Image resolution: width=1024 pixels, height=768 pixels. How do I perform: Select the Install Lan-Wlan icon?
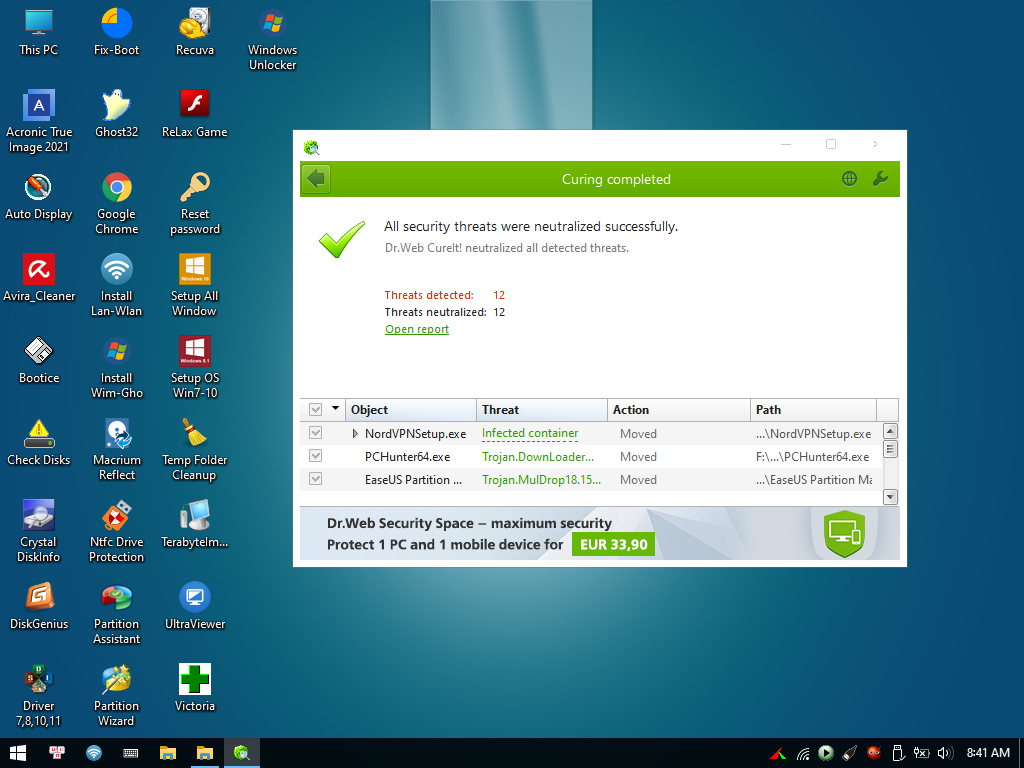click(x=116, y=286)
